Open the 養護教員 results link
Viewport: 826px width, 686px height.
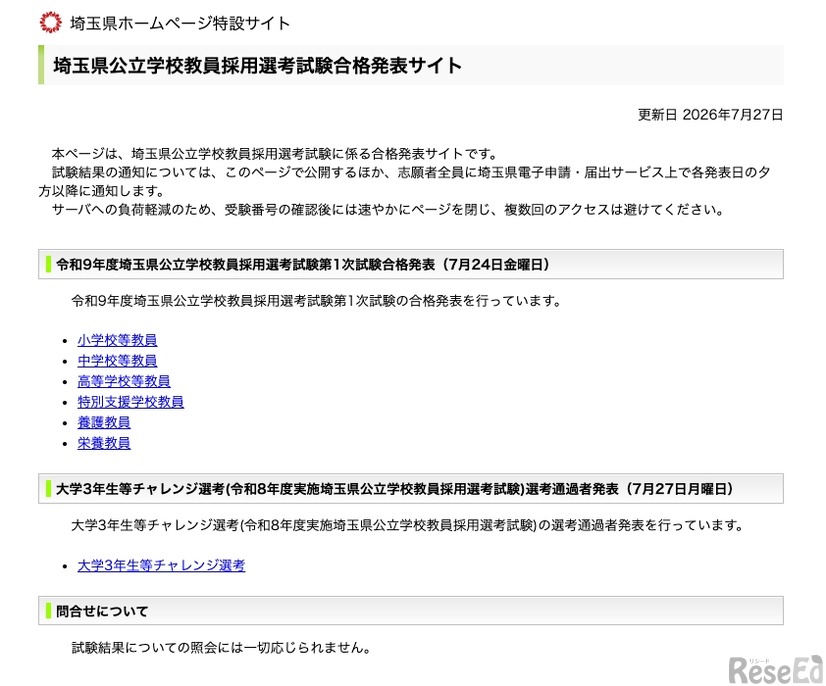104,423
